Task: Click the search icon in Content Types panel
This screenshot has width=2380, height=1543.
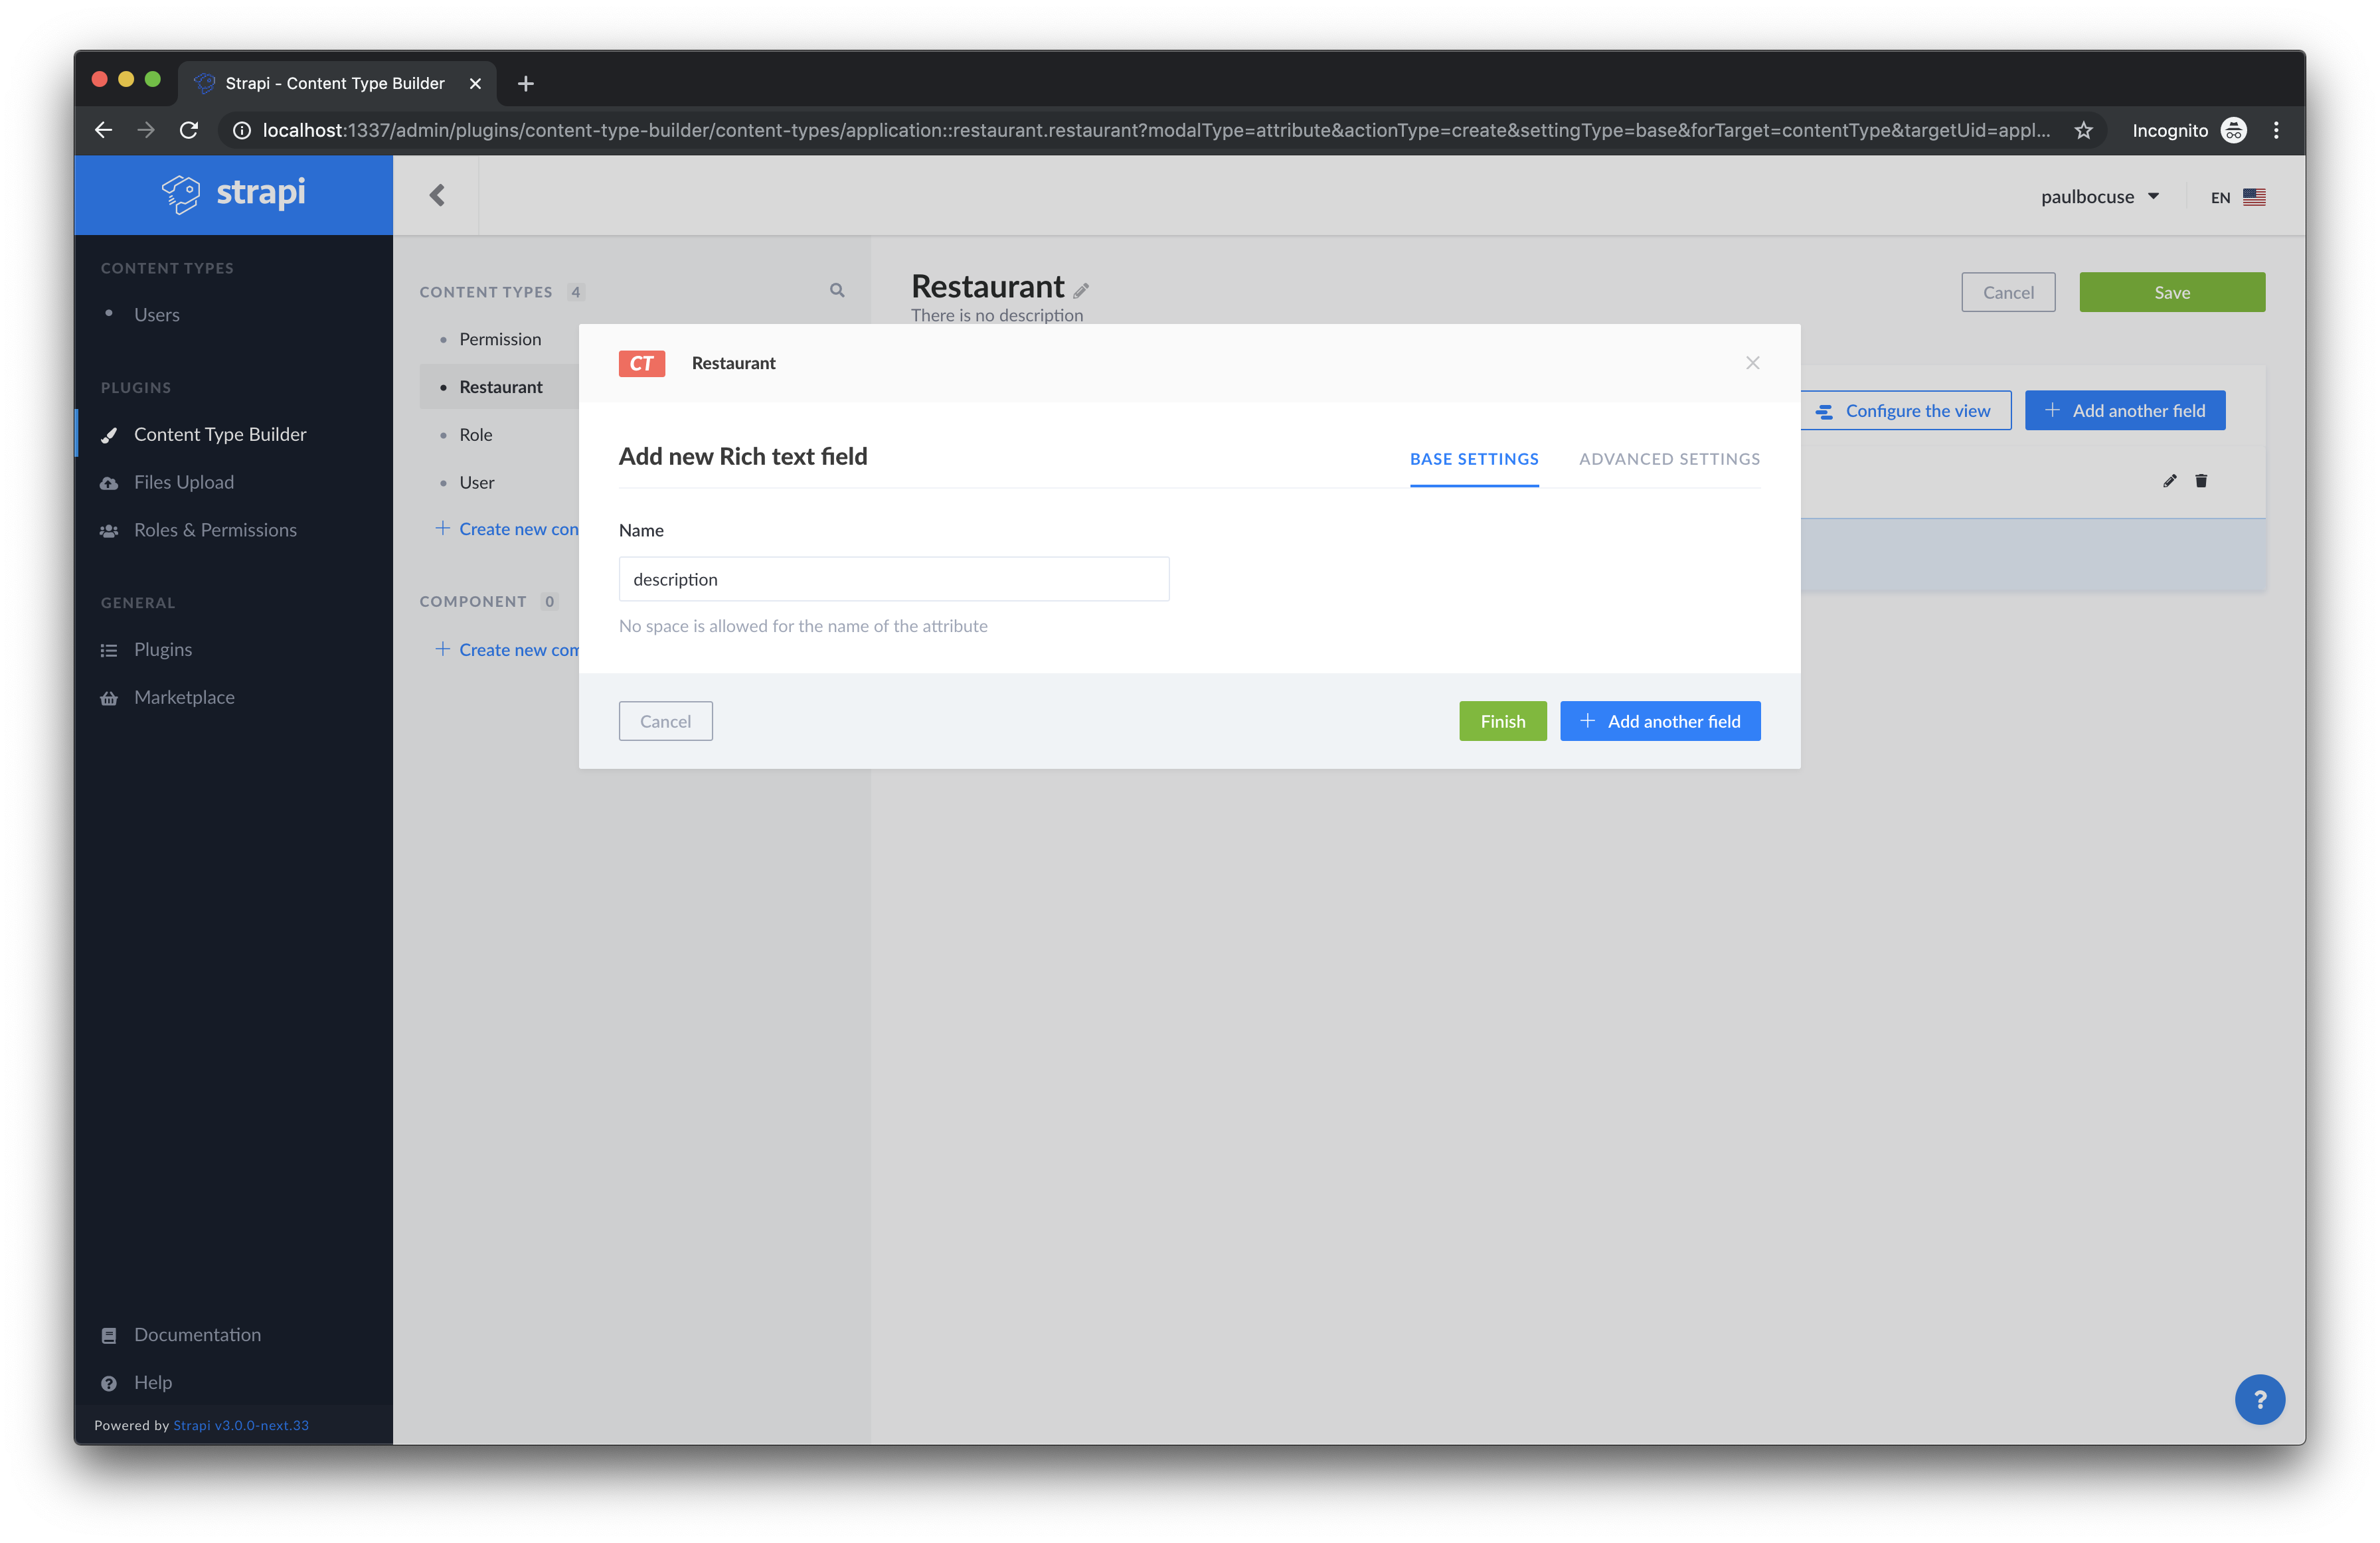Action: (837, 291)
